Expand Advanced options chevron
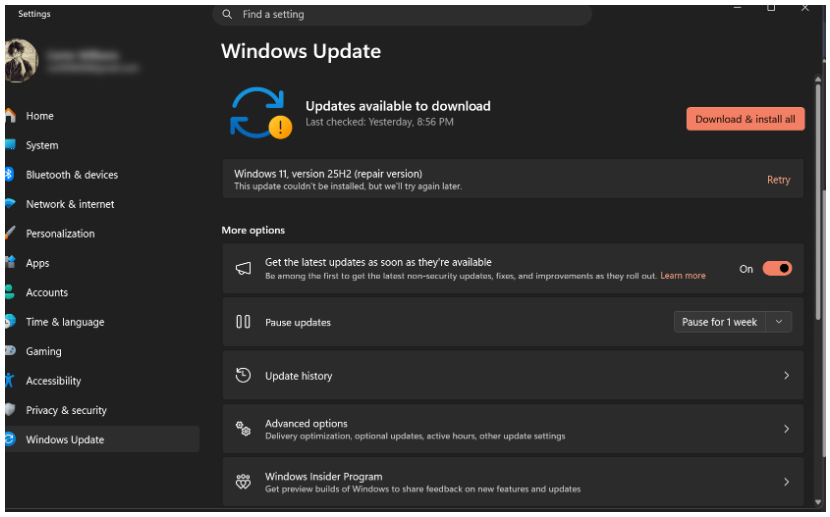The width and height of the screenshot is (830, 517). [786, 429]
